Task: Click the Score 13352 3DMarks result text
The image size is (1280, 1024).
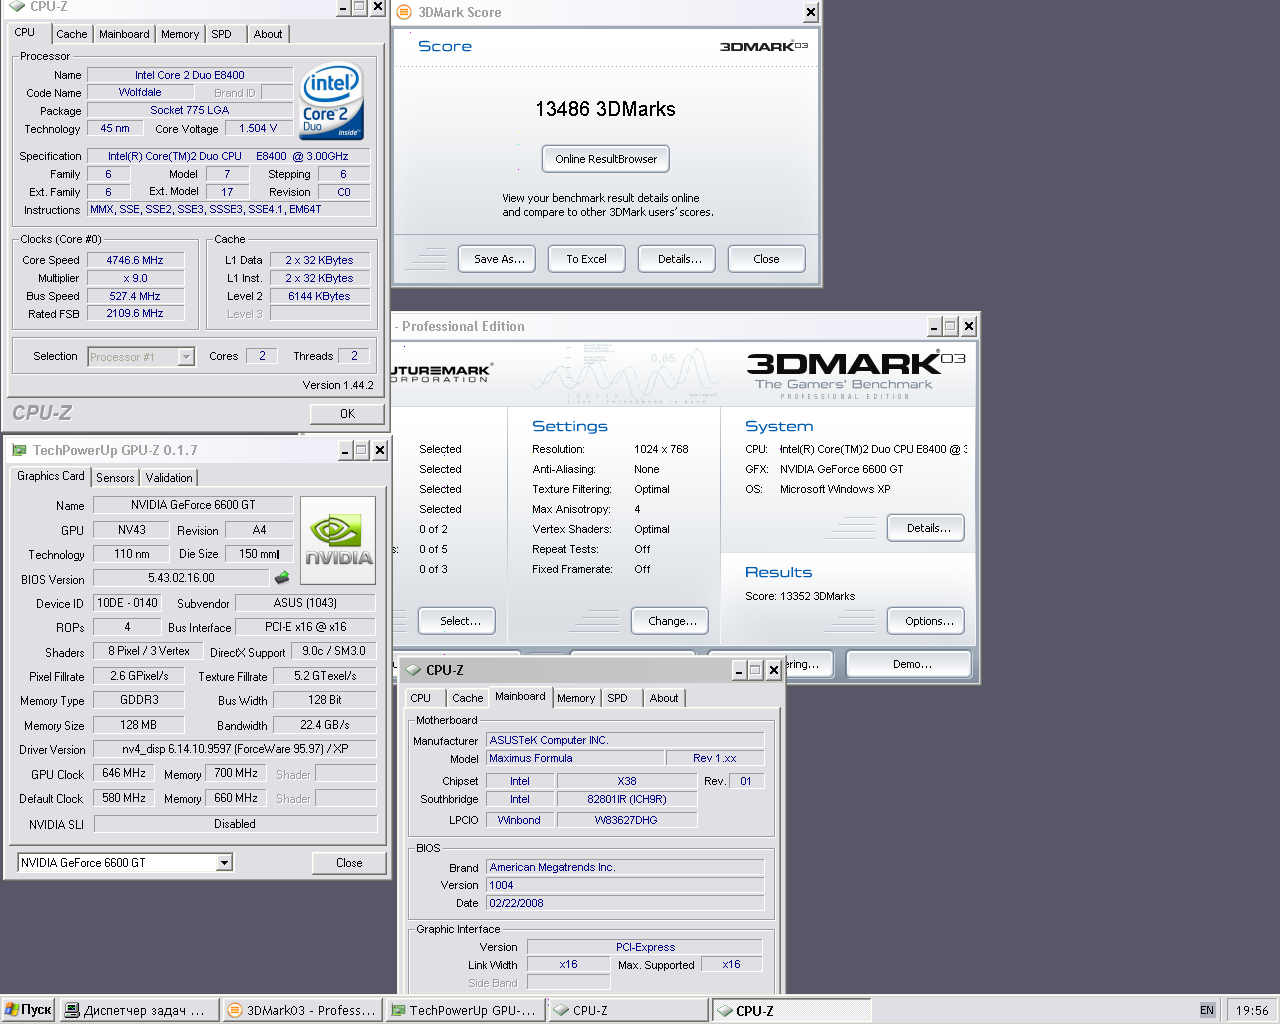Action: click(x=800, y=596)
